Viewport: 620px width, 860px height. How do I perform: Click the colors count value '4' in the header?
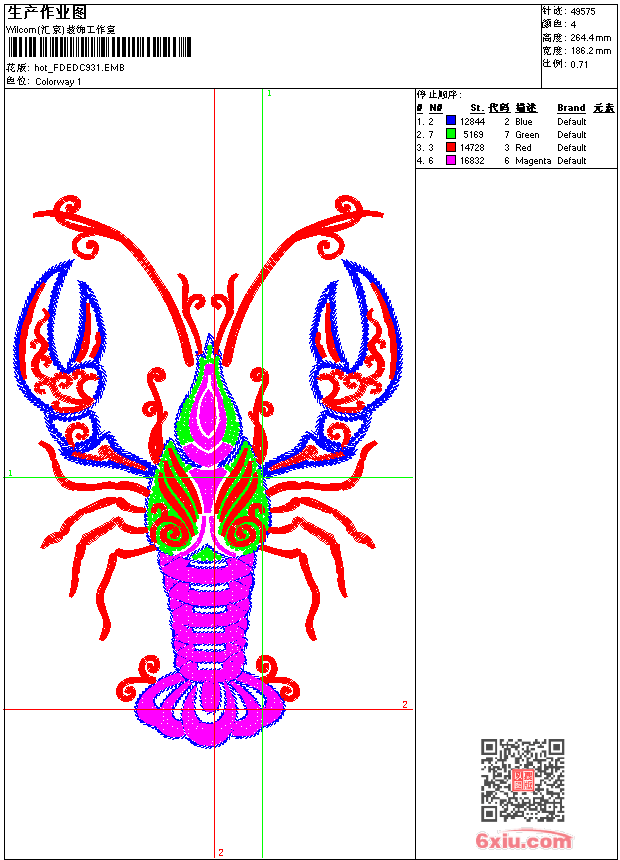(x=573, y=25)
